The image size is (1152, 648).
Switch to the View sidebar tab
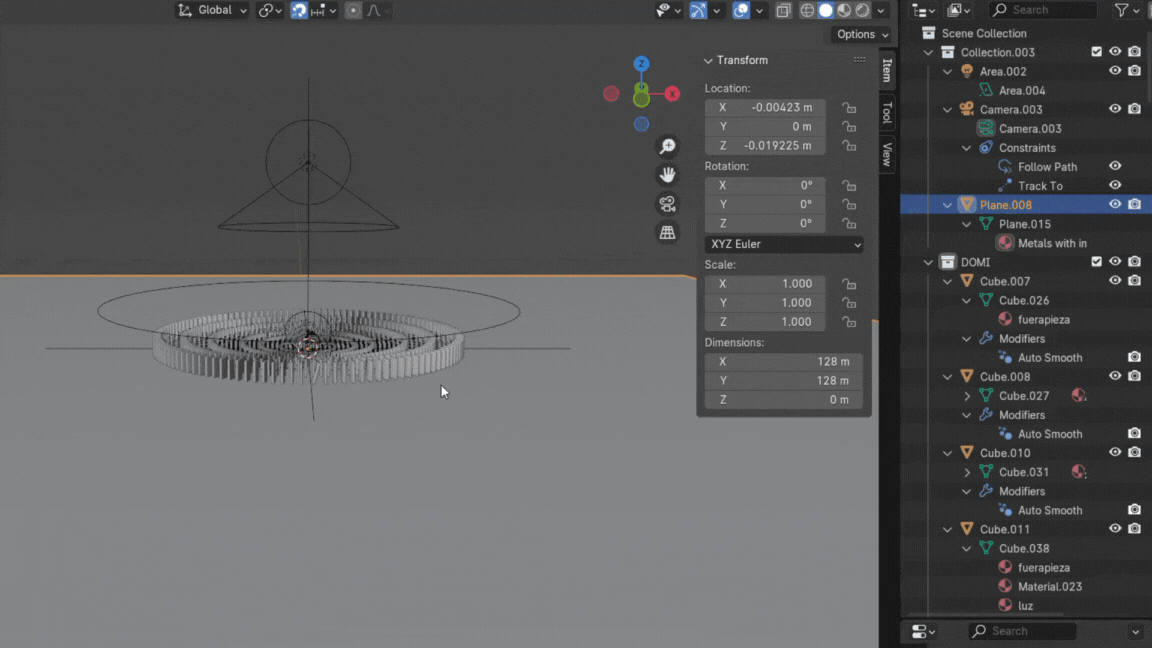tap(886, 154)
